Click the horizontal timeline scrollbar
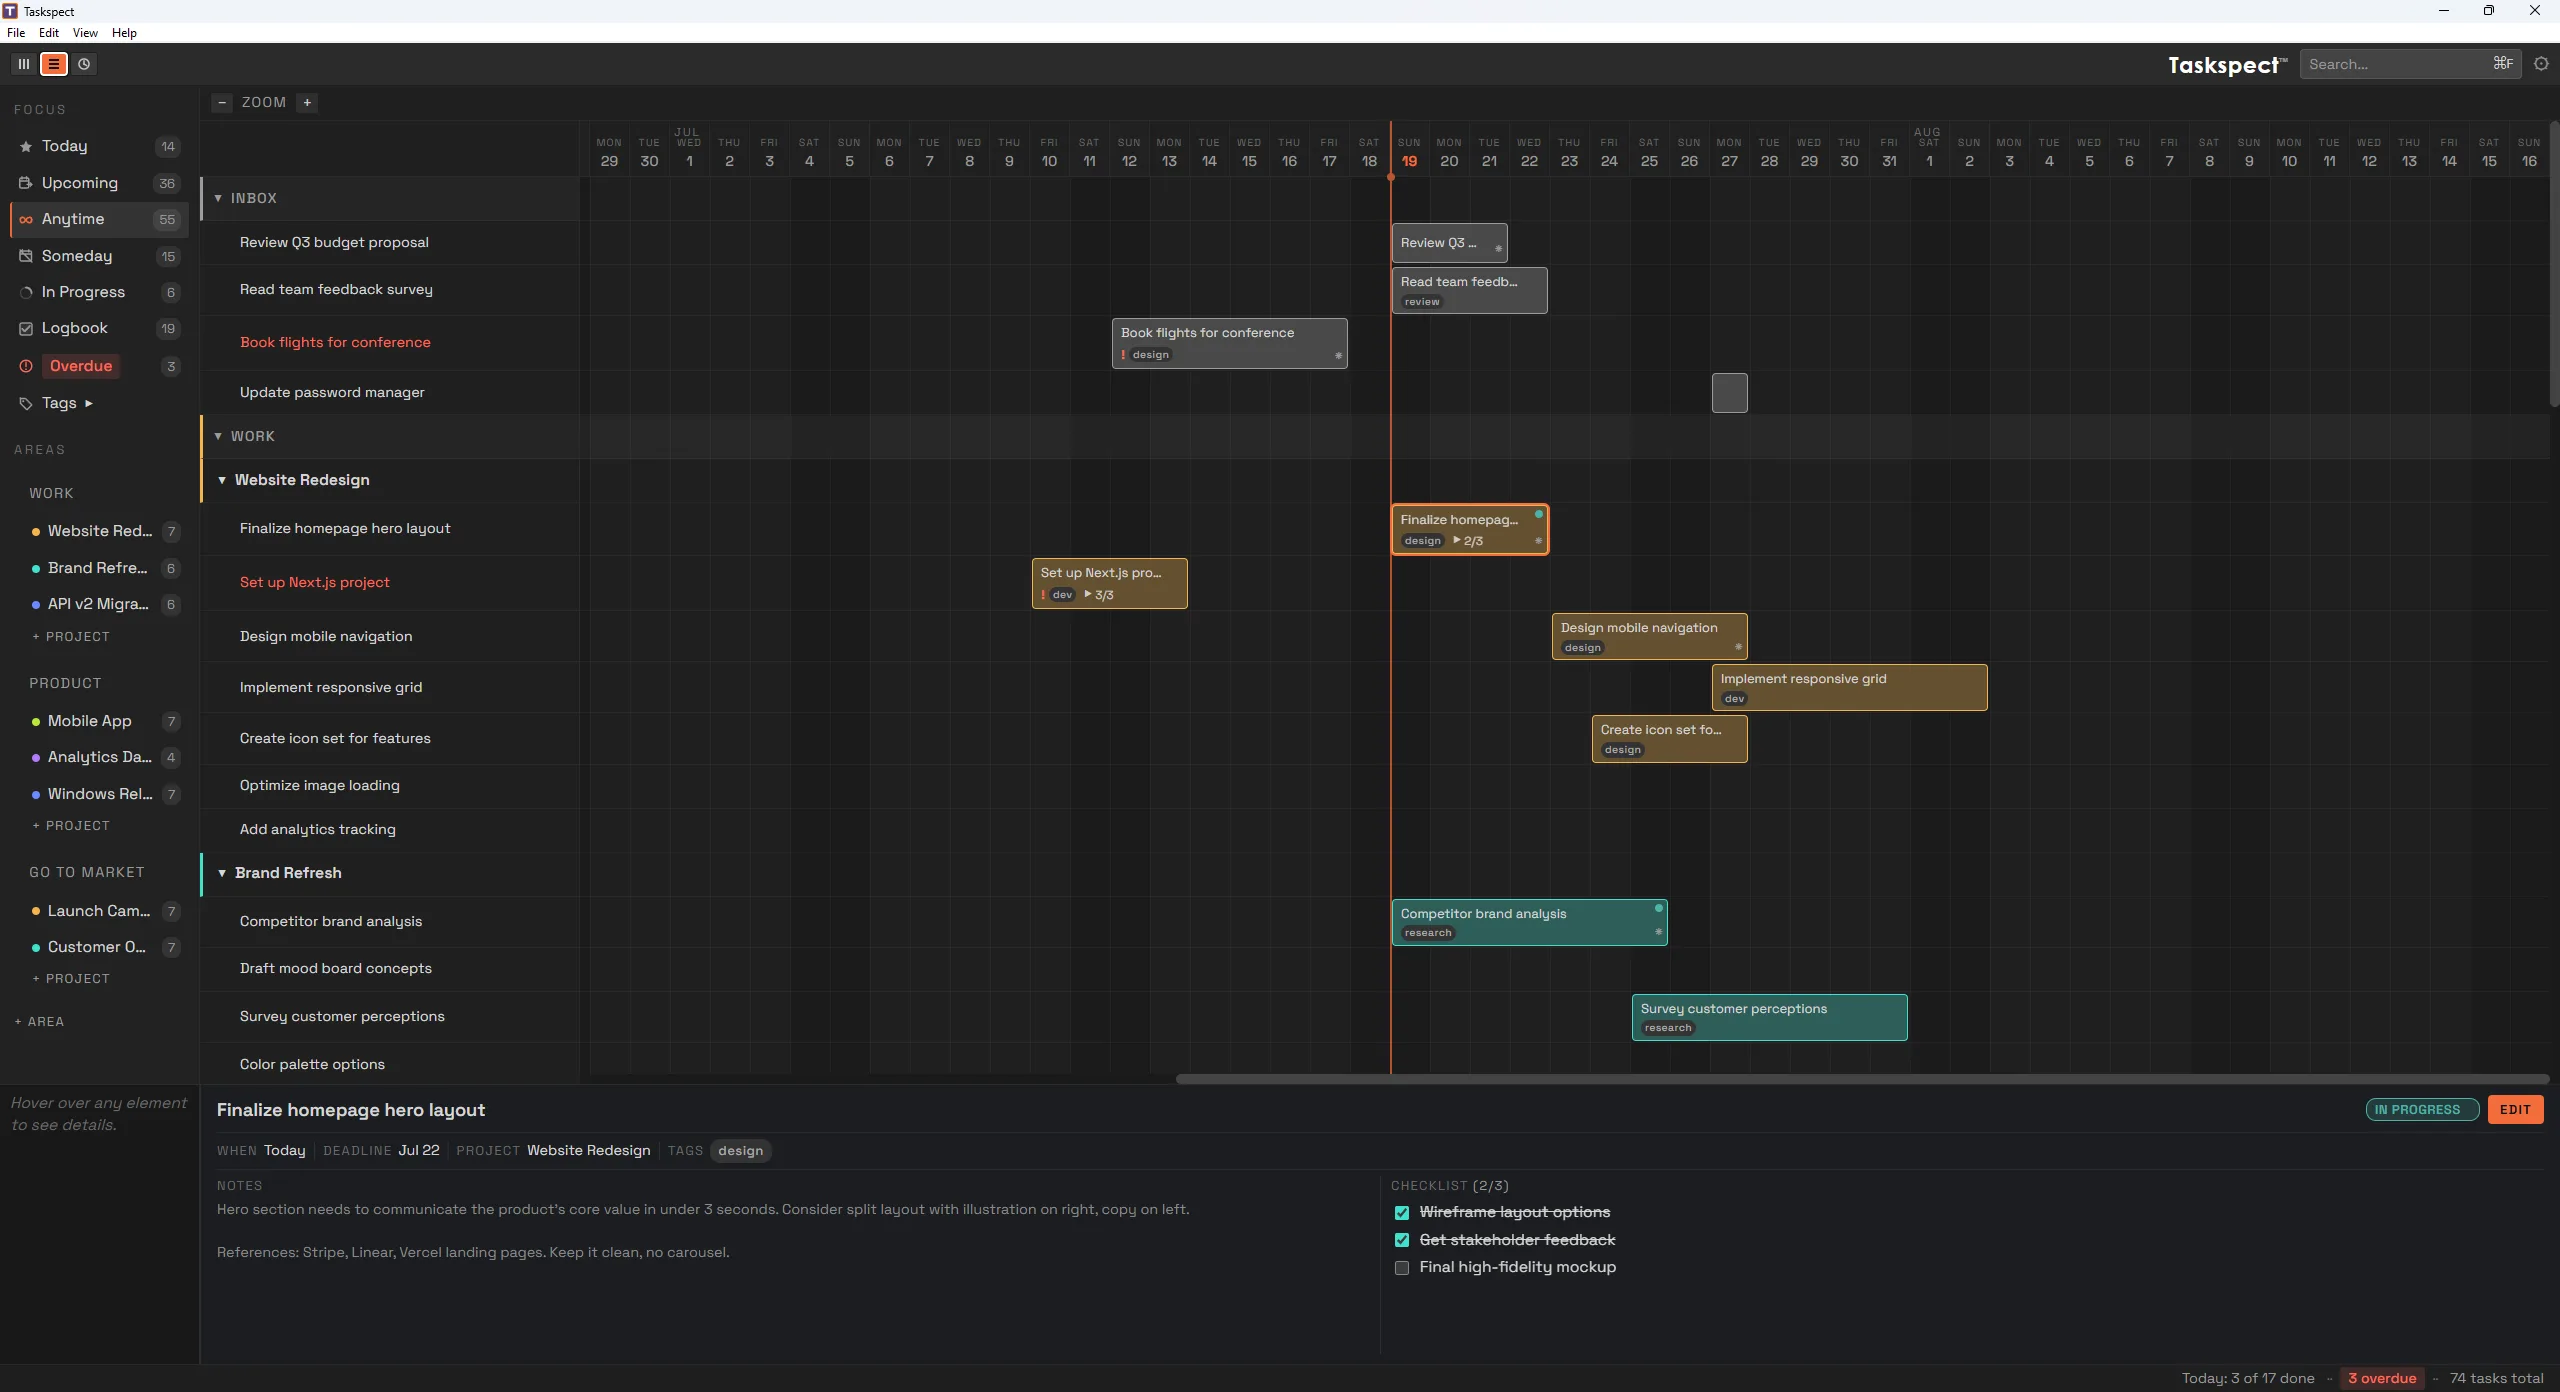 (x=1862, y=1079)
